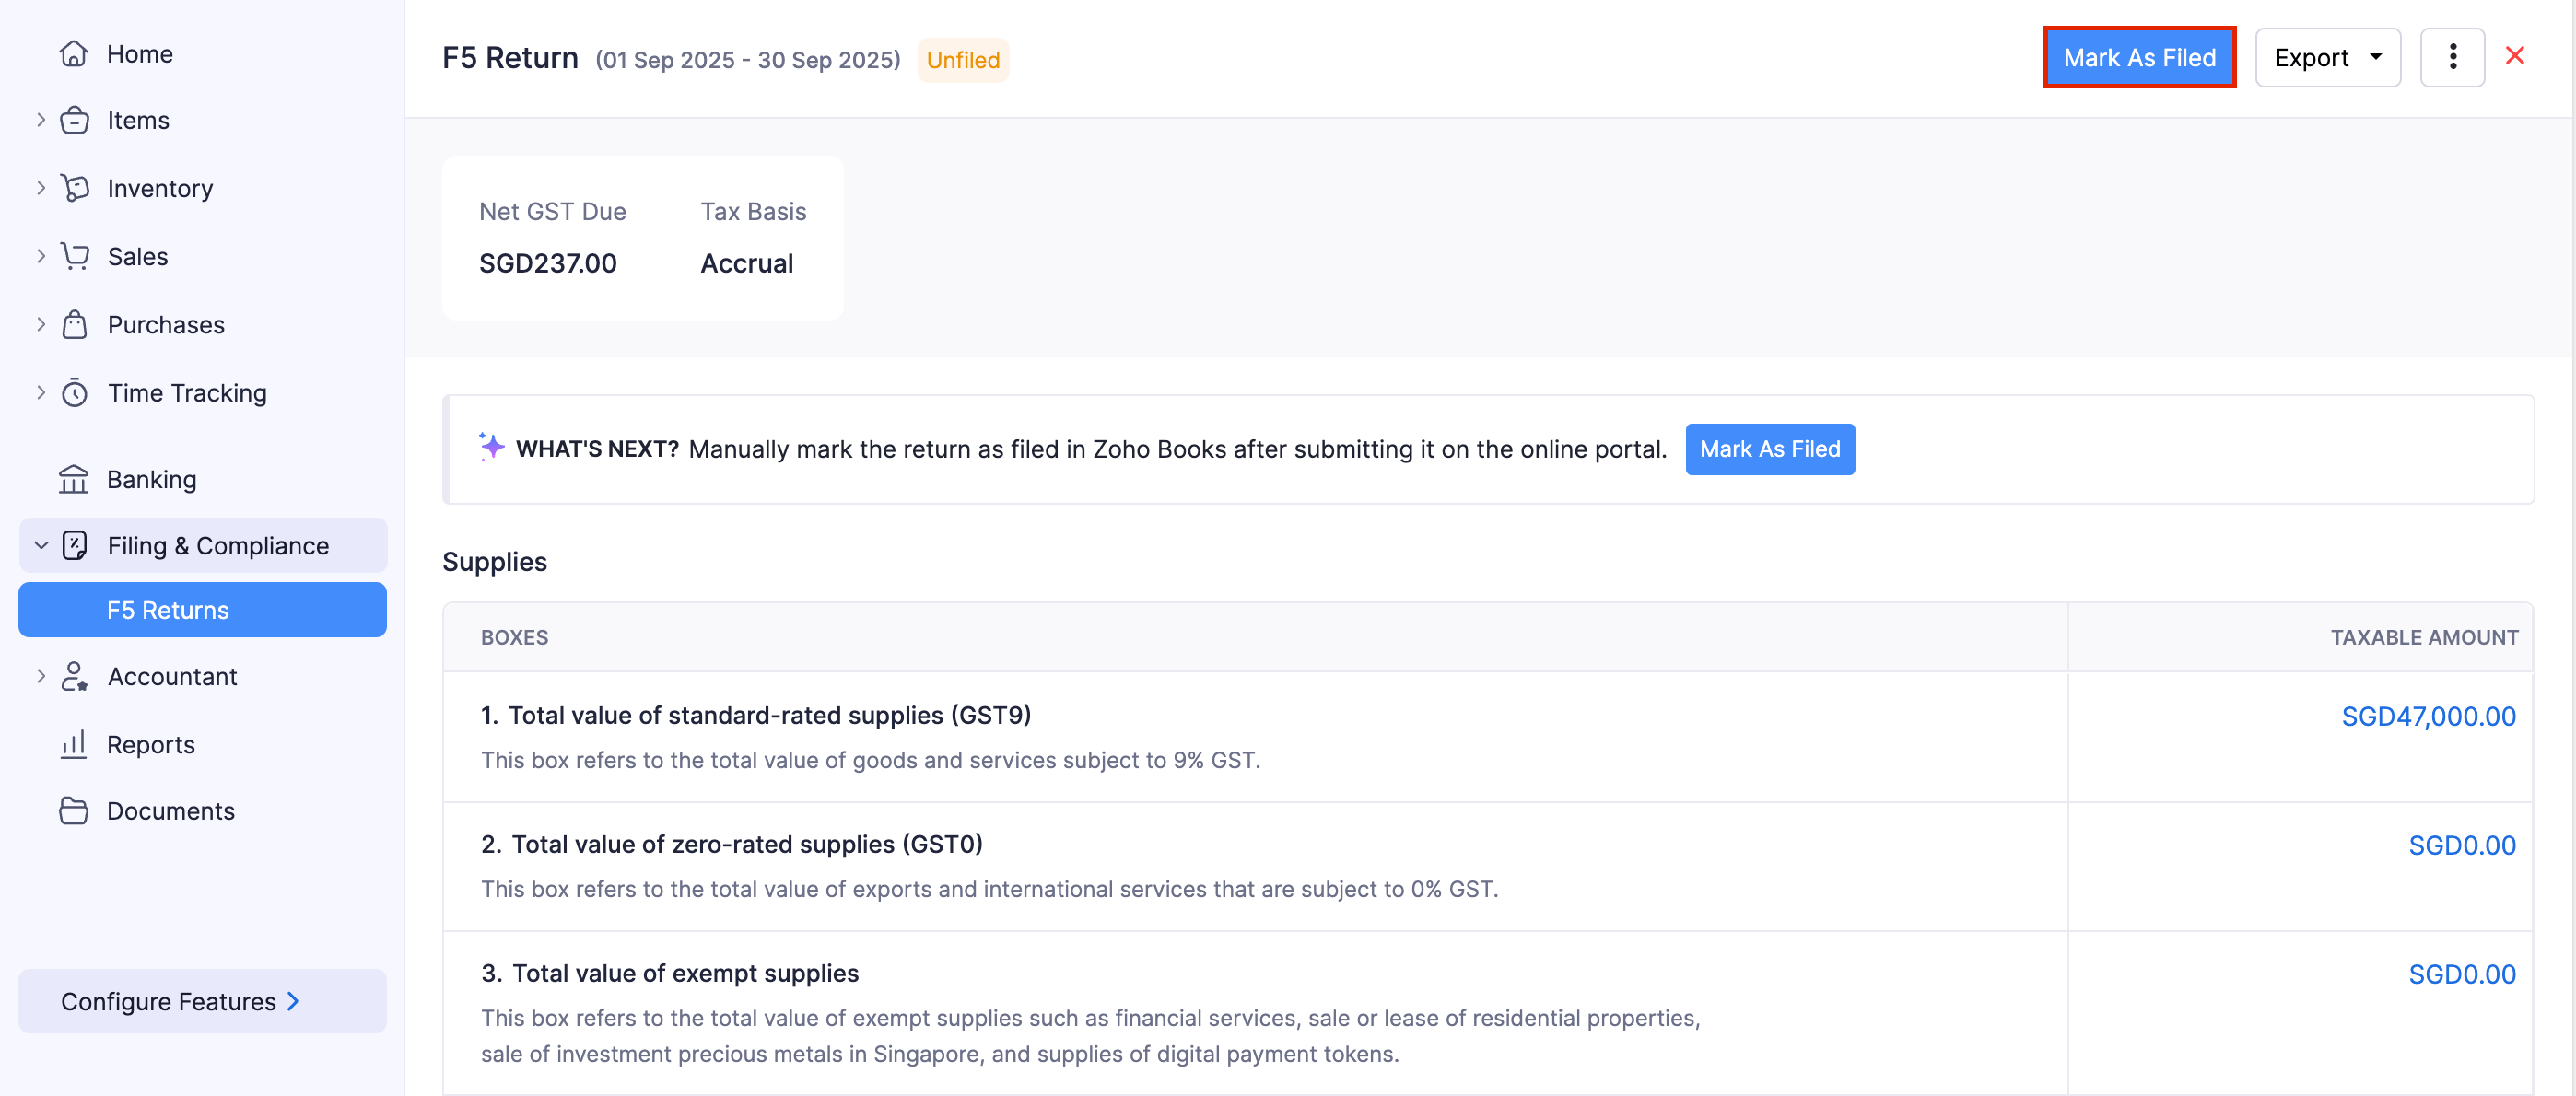Viewport: 2576px width, 1096px height.
Task: Click the Inventory icon in sidebar
Action: (74, 188)
